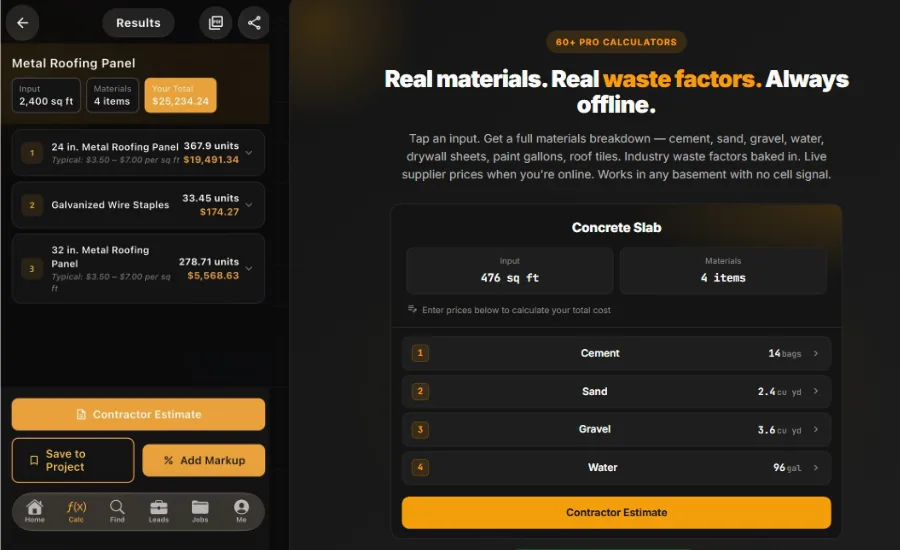Open the Water row chevron
Image resolution: width=900 pixels, height=550 pixels.
click(816, 467)
